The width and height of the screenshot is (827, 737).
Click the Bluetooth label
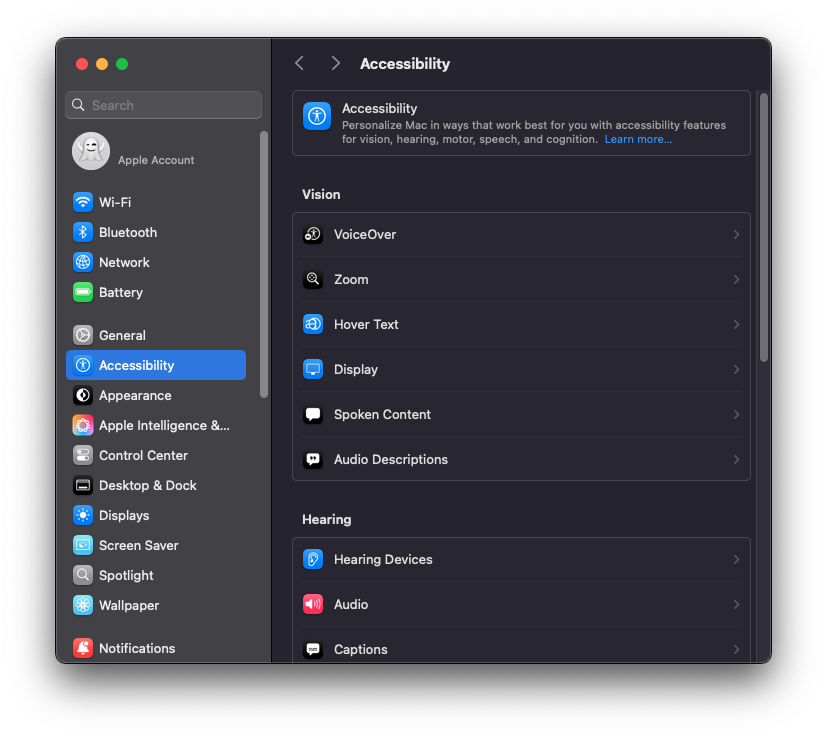[128, 232]
